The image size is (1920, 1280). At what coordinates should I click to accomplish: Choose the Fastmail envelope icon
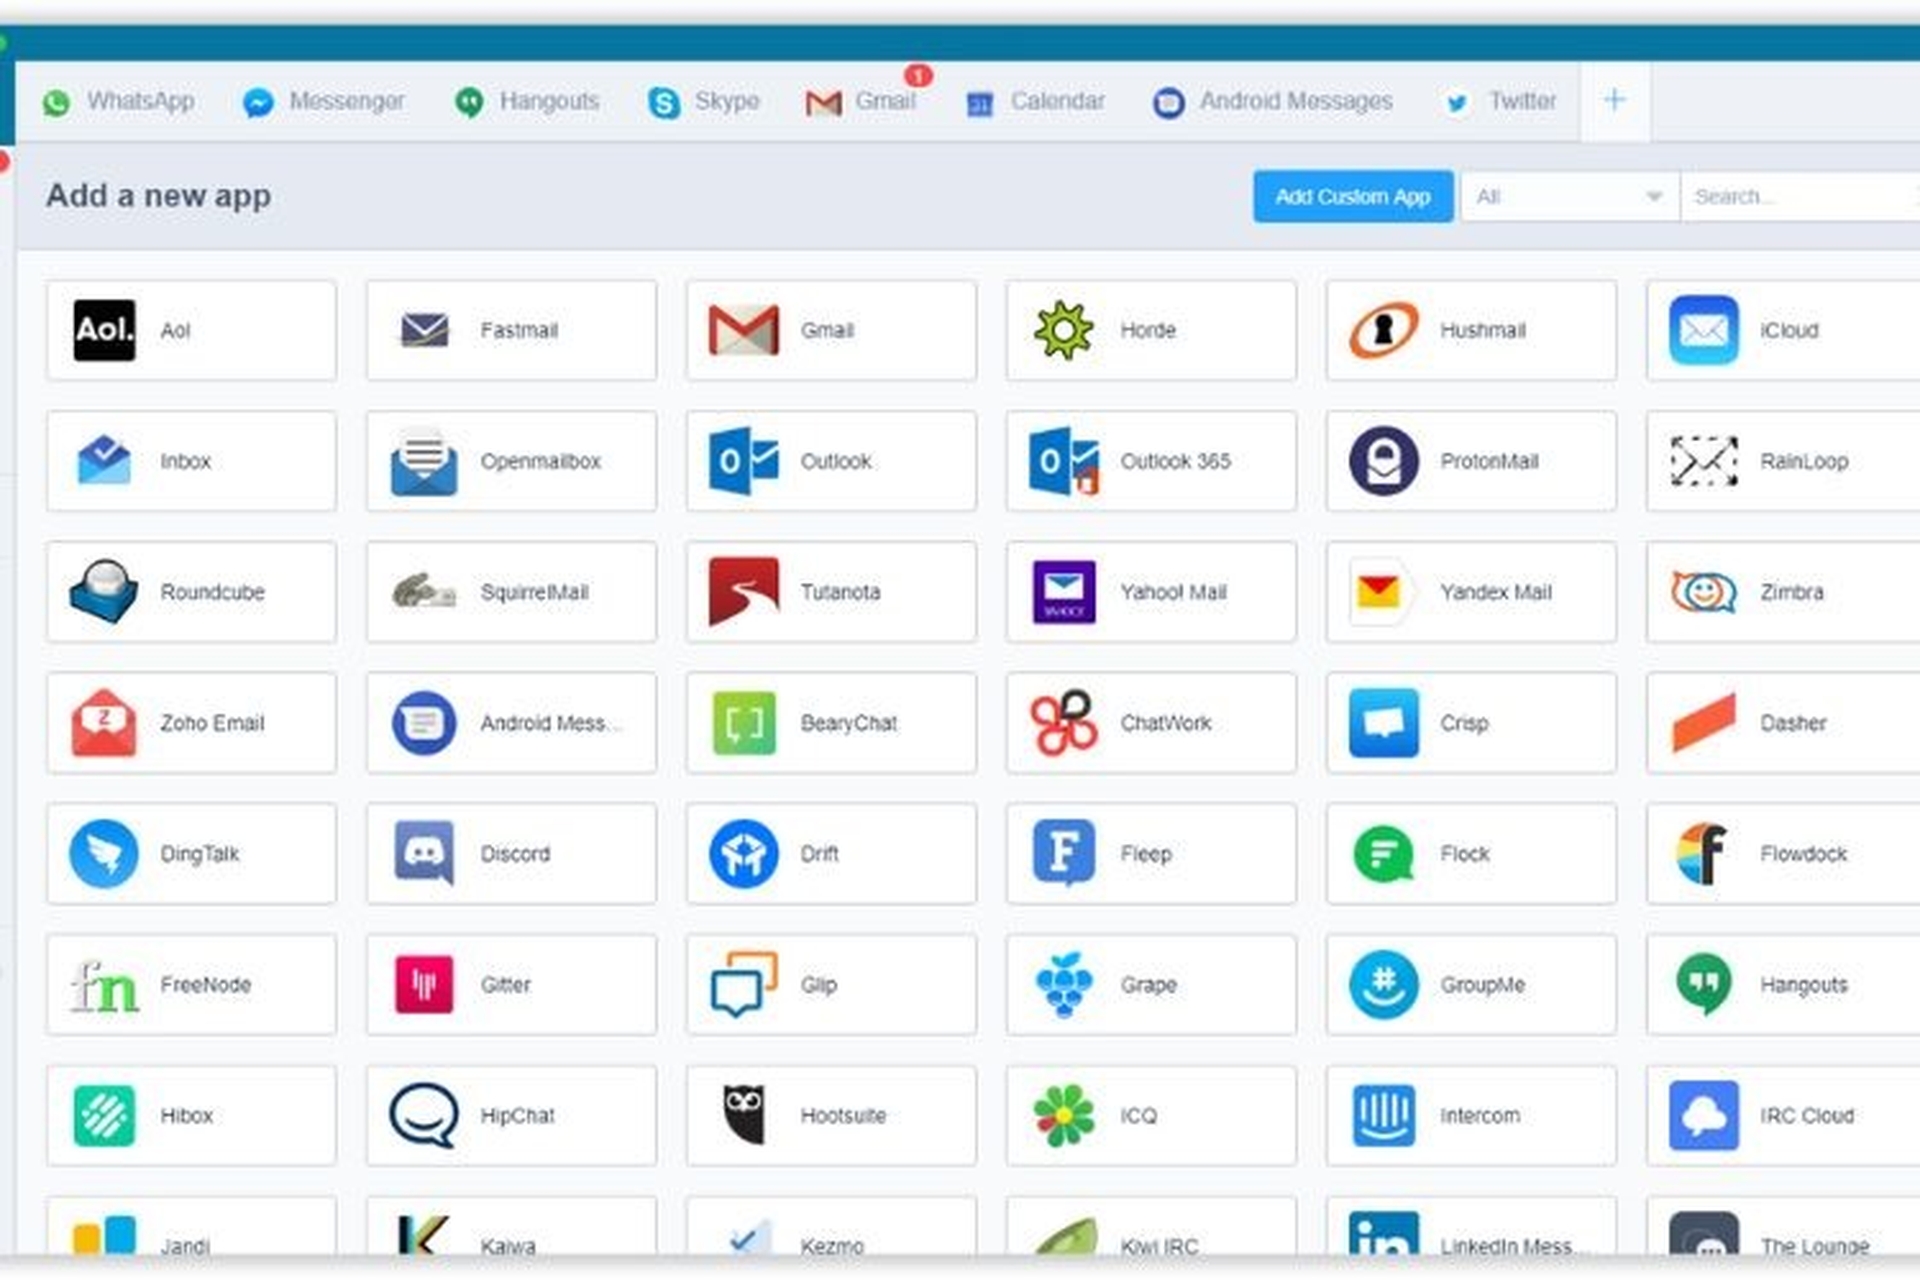(424, 330)
